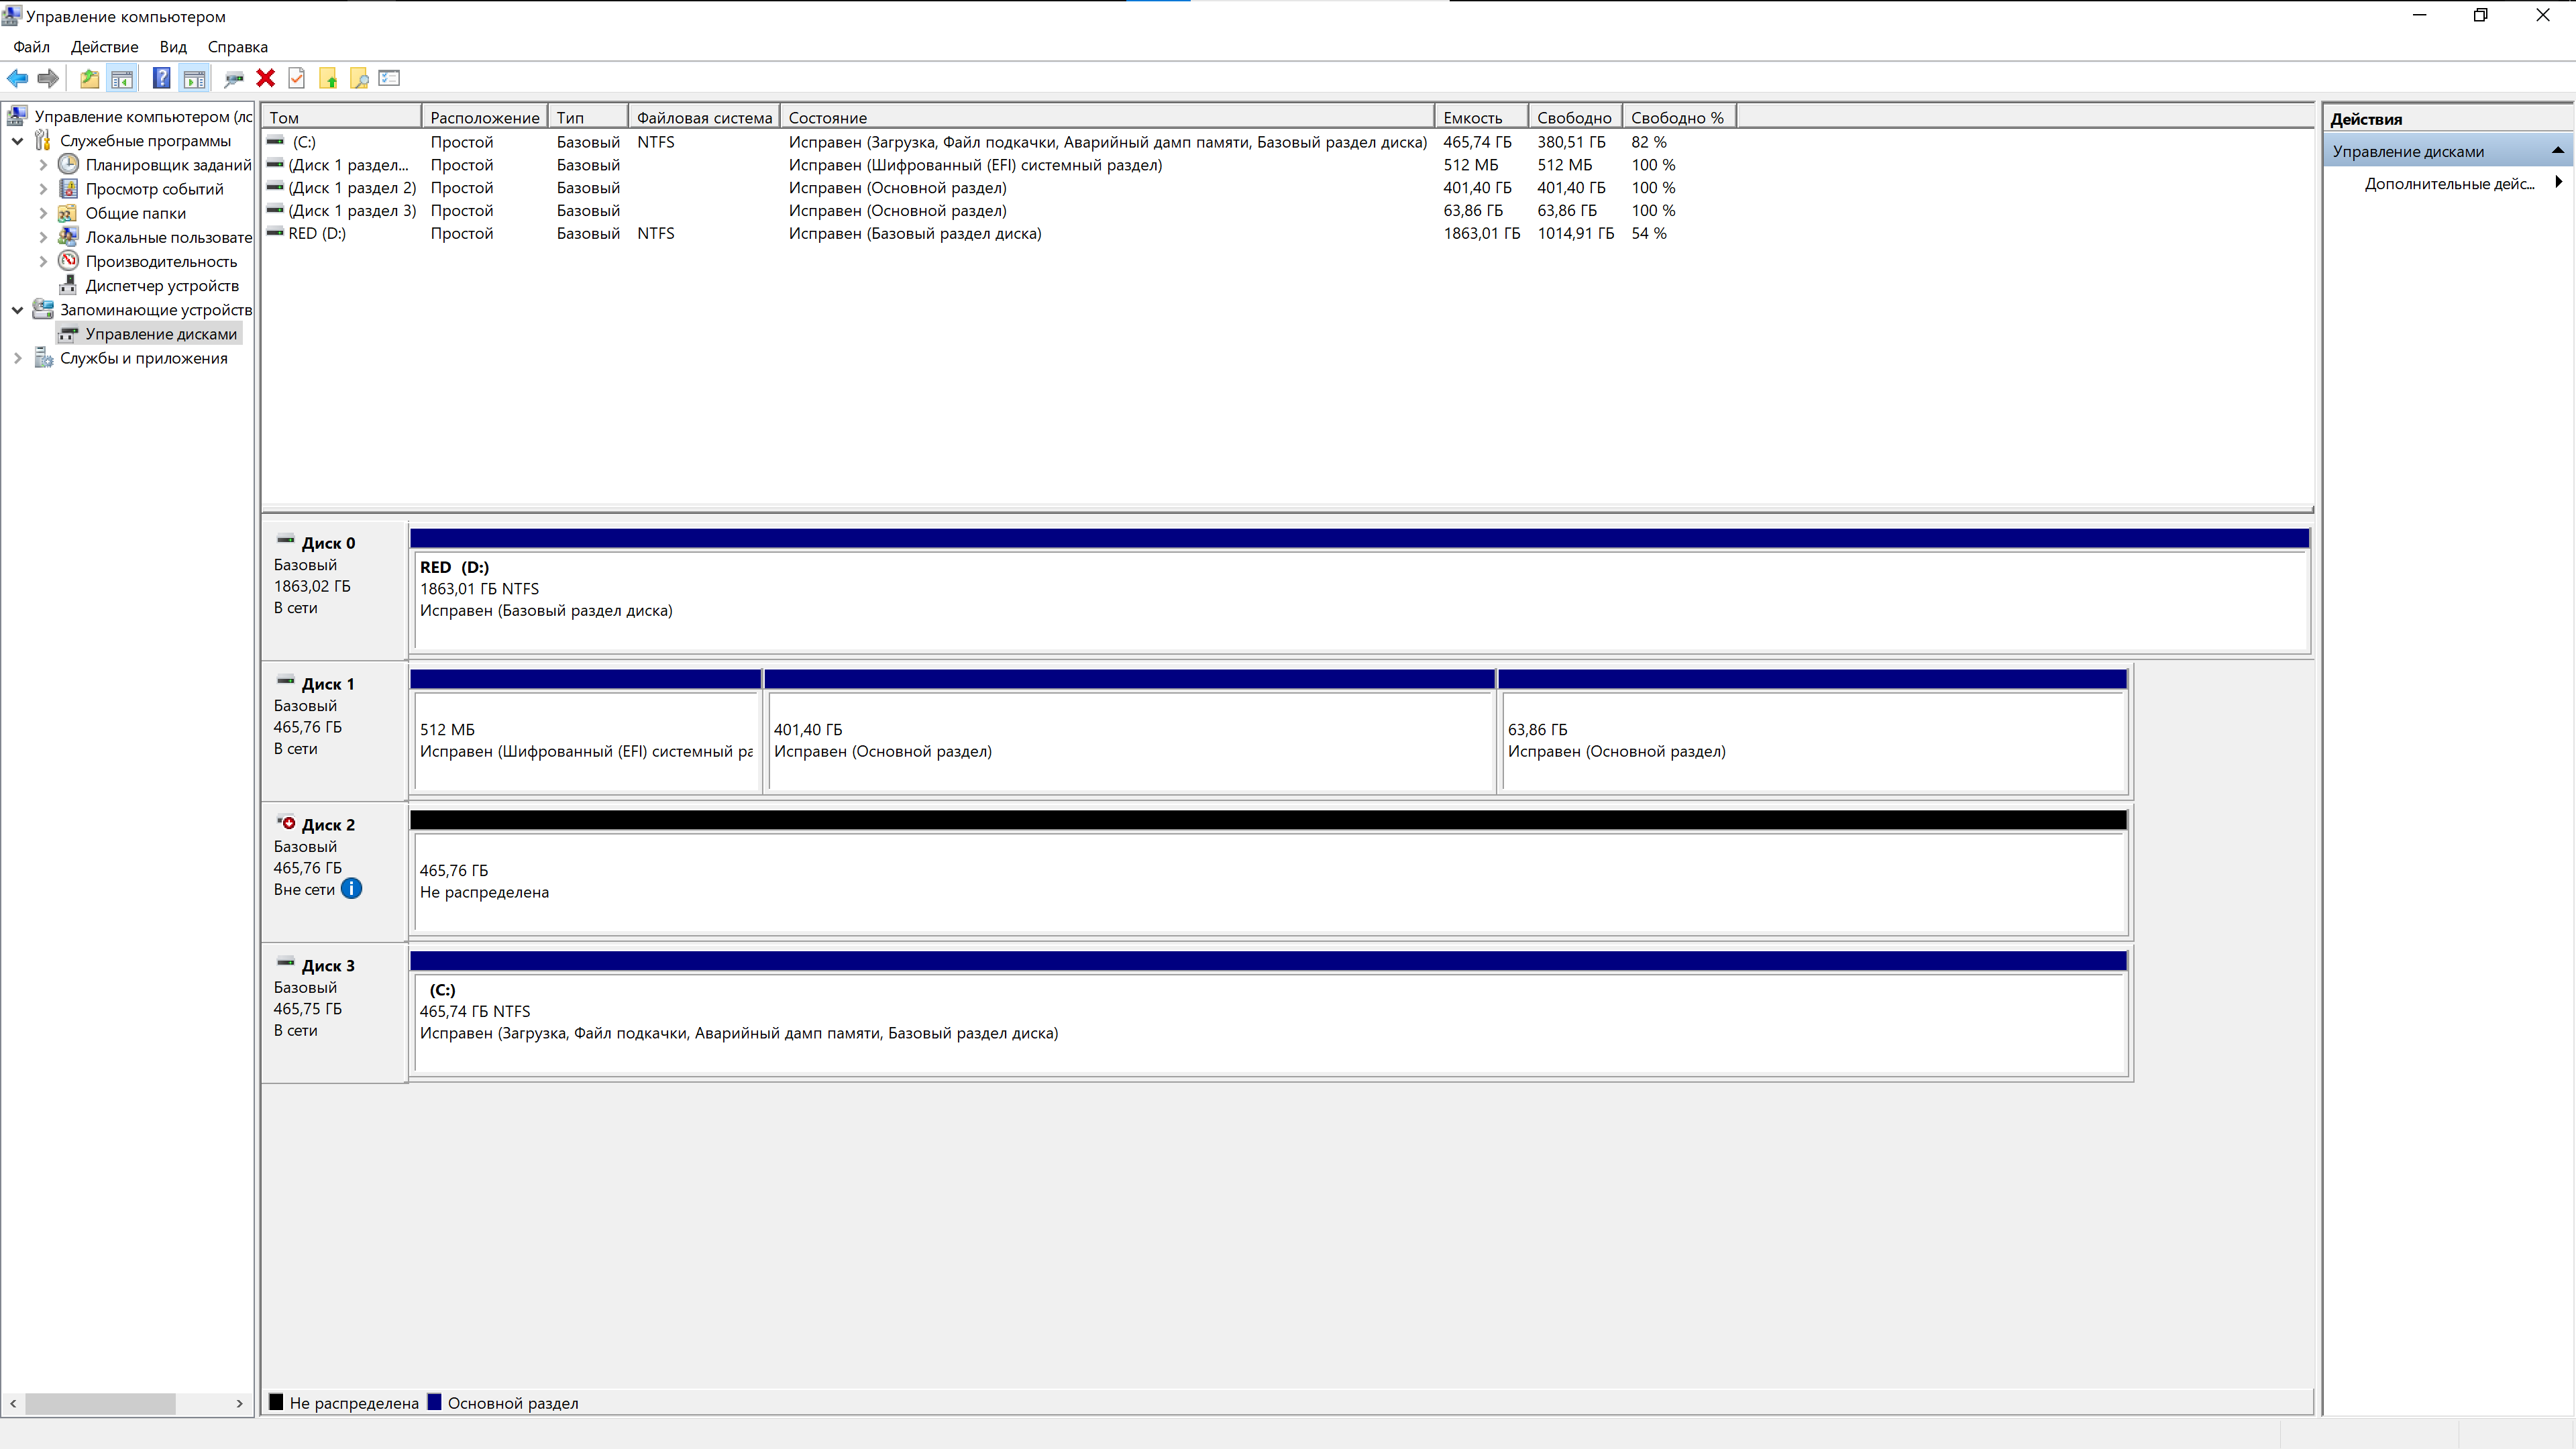Select Управление дисками tree item
This screenshot has height=1449, width=2576.
coord(161,334)
